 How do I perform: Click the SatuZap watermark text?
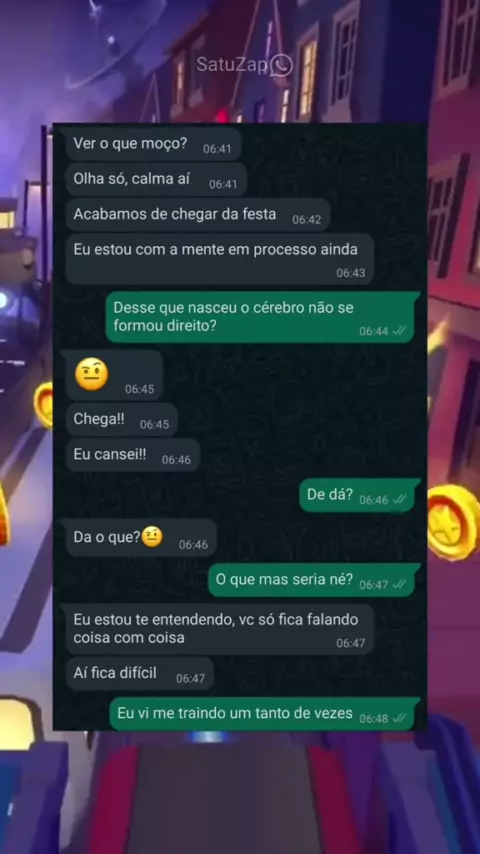pyautogui.click(x=232, y=65)
